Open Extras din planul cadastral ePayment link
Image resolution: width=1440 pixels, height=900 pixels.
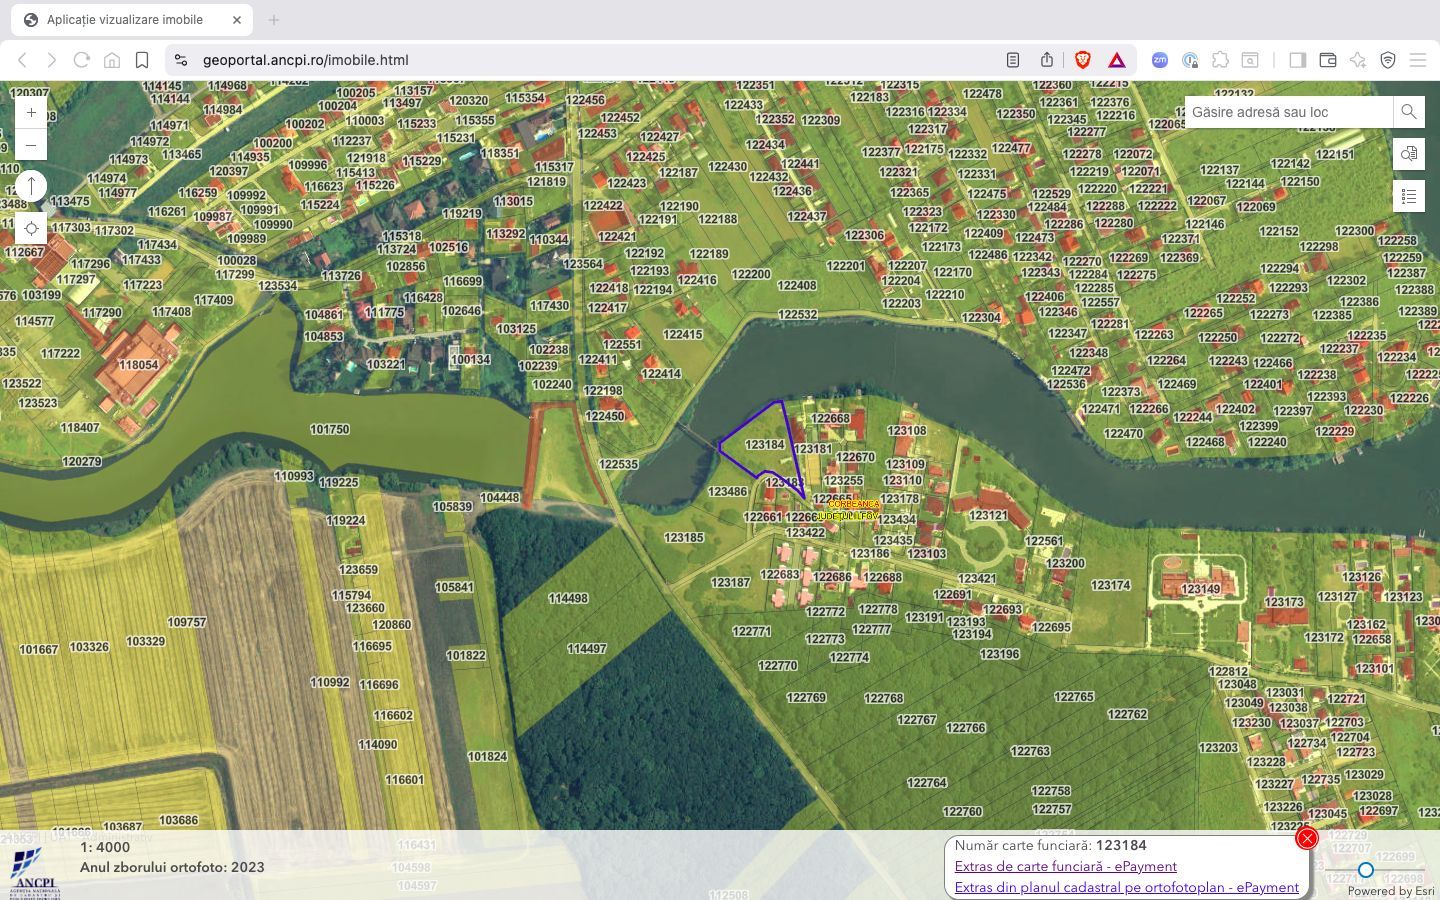coord(1126,887)
